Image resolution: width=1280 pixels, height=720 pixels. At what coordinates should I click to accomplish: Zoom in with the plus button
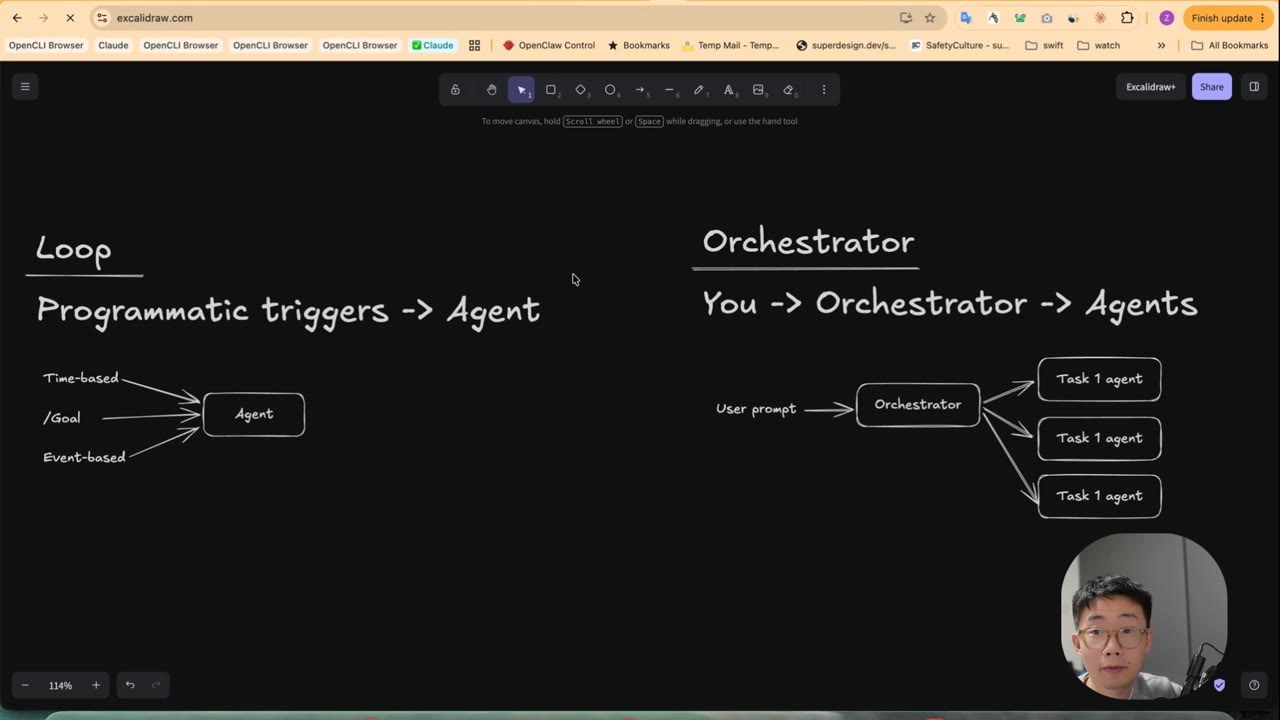tap(96, 685)
